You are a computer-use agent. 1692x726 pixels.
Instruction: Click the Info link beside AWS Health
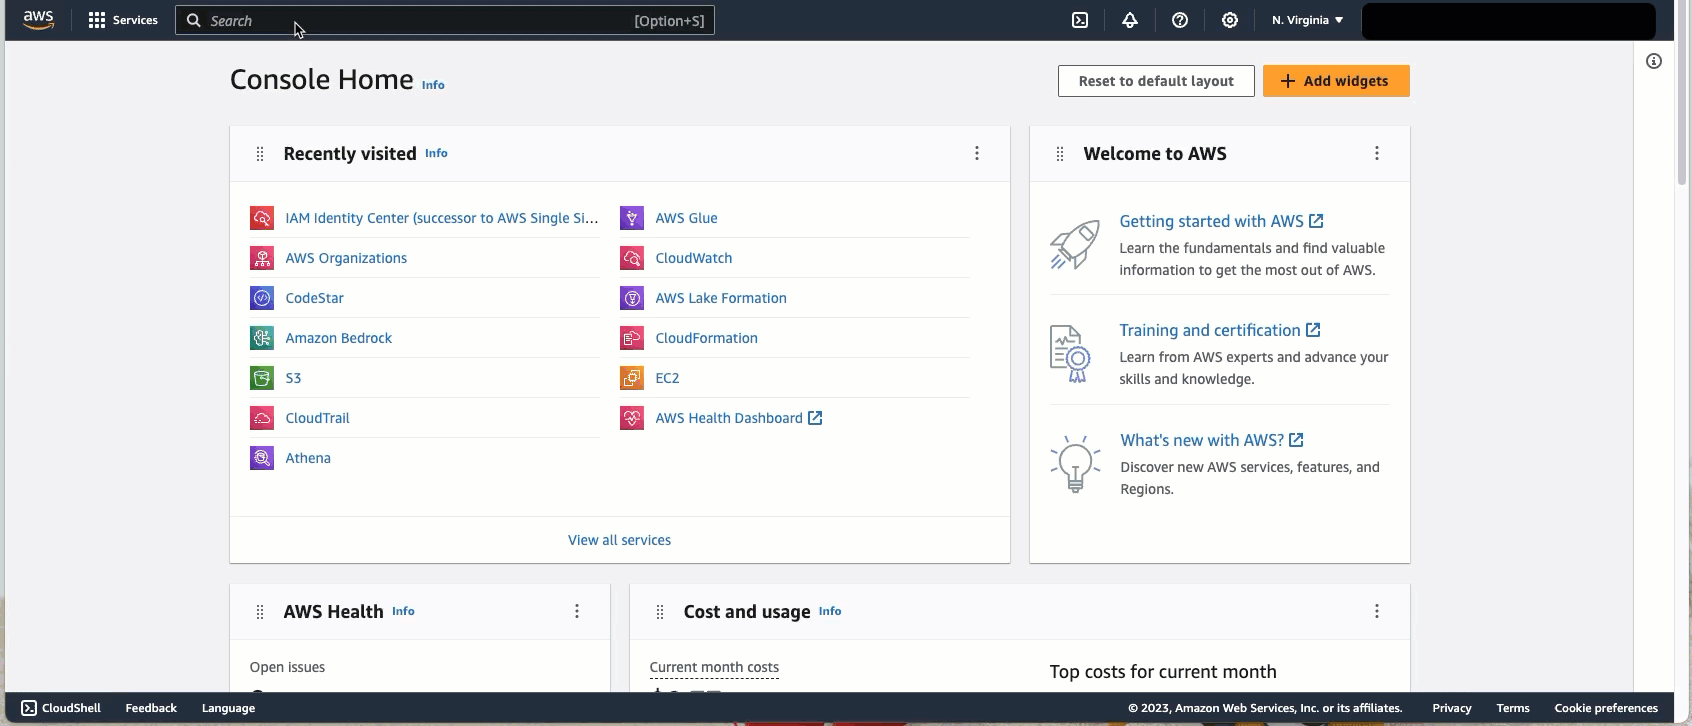click(403, 611)
